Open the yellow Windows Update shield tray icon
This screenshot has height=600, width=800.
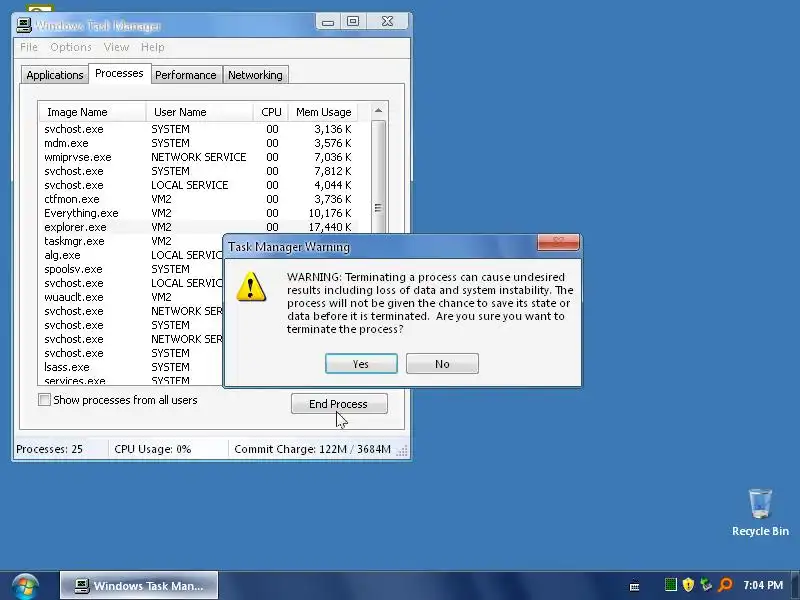pyautogui.click(x=688, y=585)
